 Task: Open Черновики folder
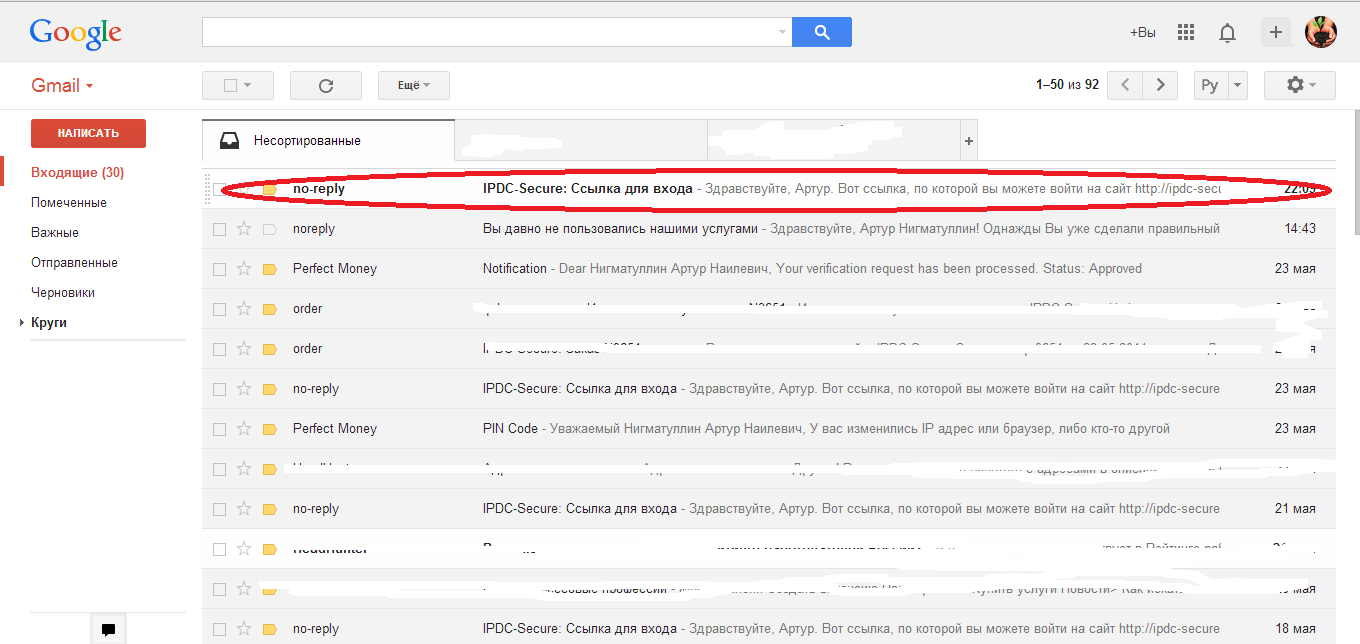coord(62,293)
